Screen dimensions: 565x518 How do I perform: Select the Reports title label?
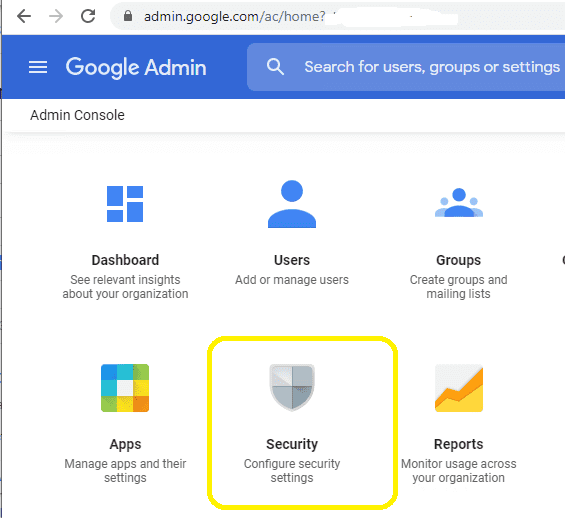pyautogui.click(x=459, y=444)
